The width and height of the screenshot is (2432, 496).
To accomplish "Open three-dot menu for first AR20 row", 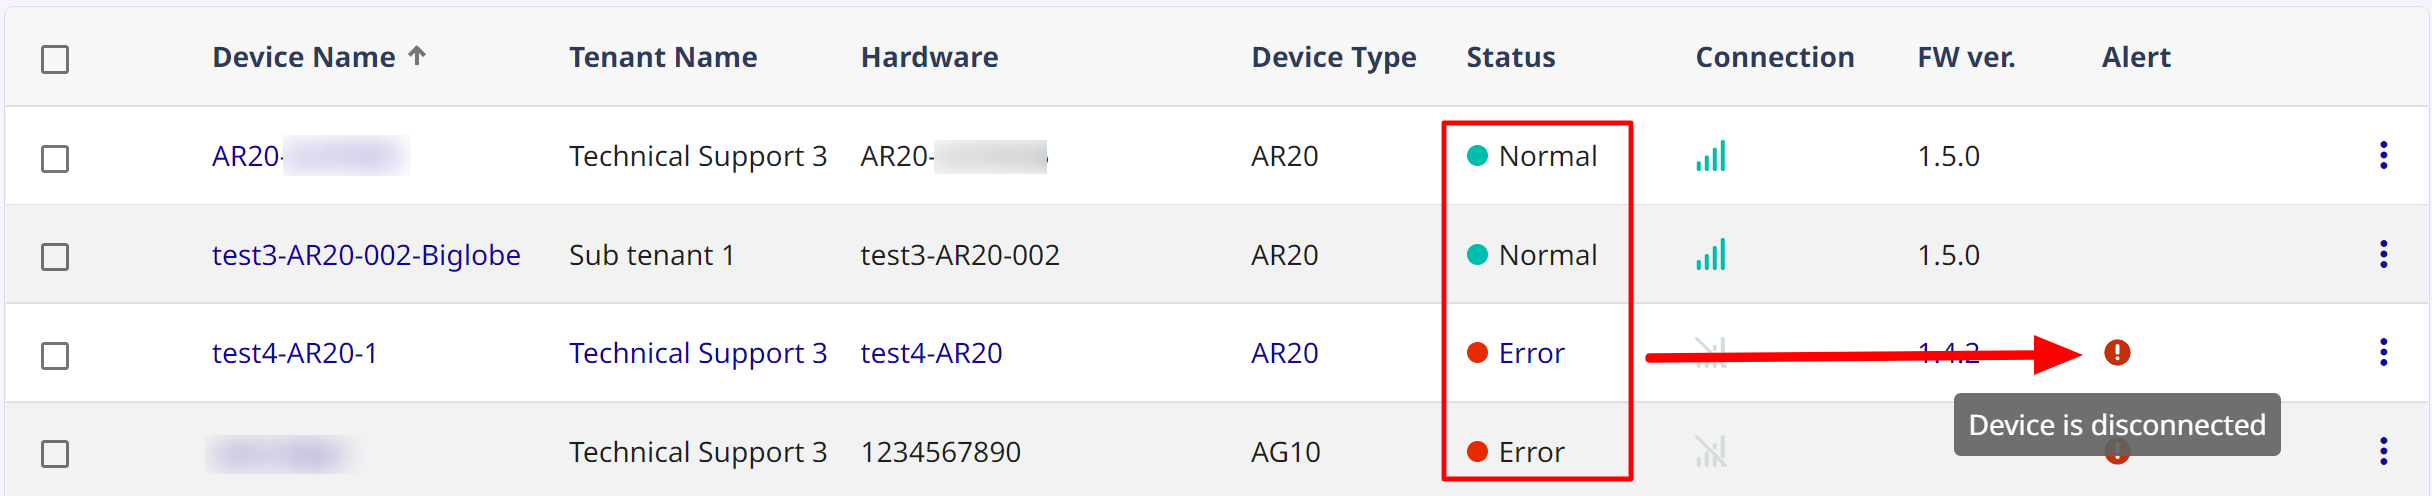I will (x=2383, y=155).
